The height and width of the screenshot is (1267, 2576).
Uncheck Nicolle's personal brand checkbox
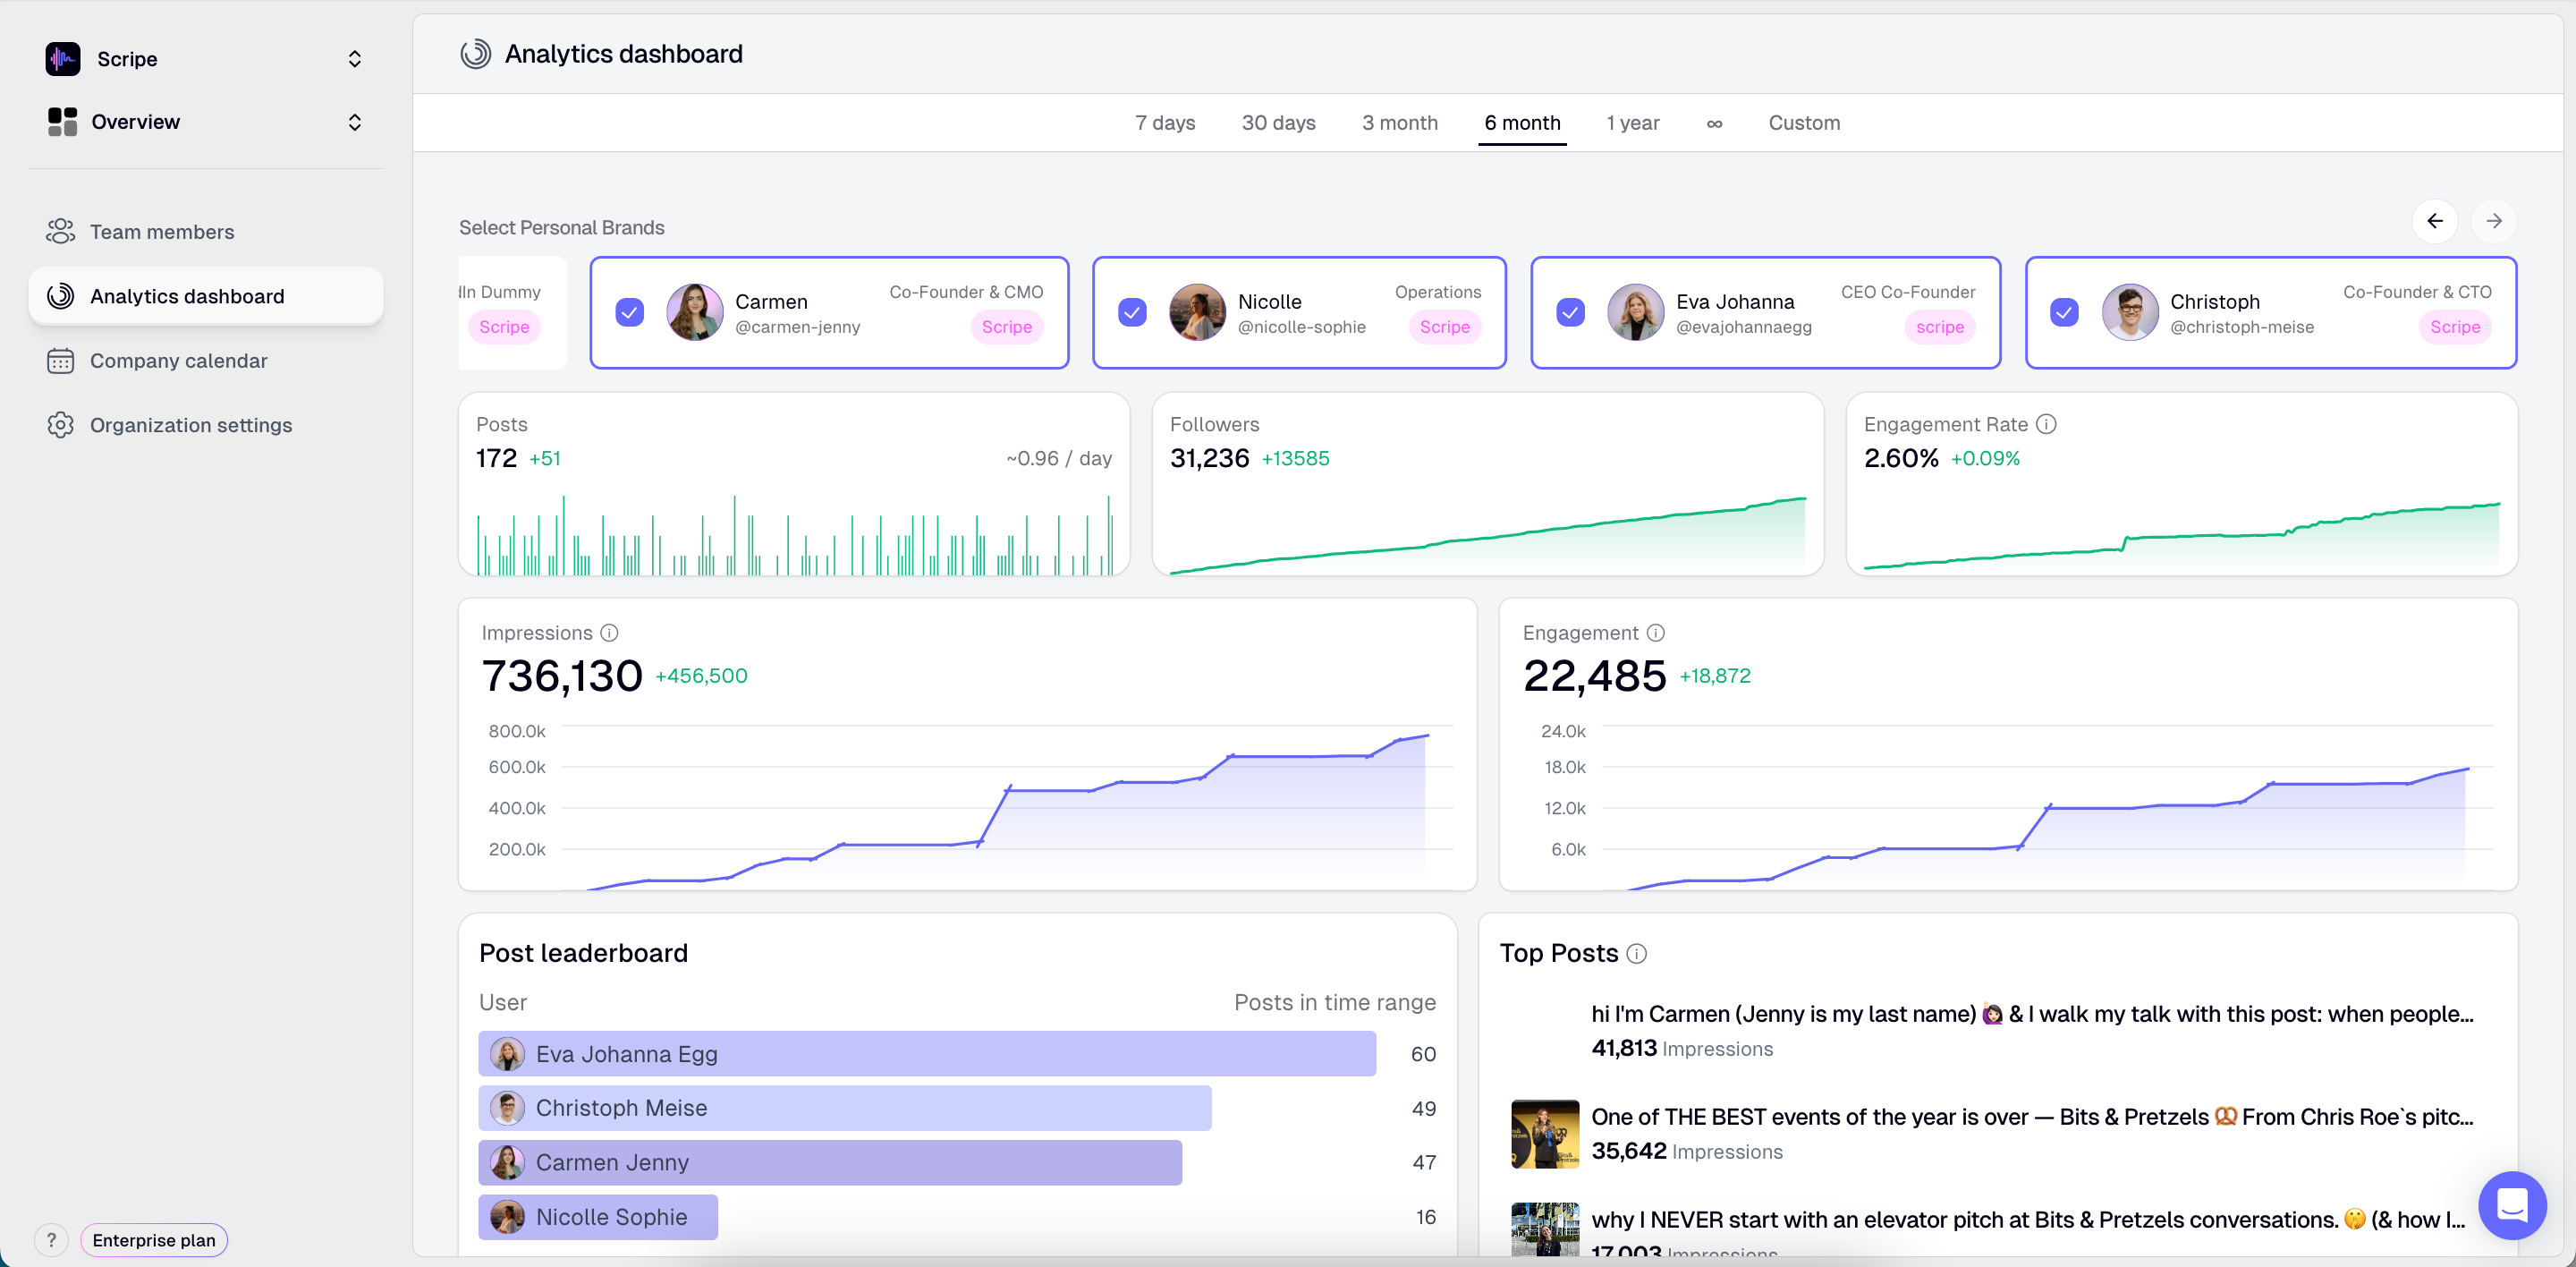(1132, 313)
